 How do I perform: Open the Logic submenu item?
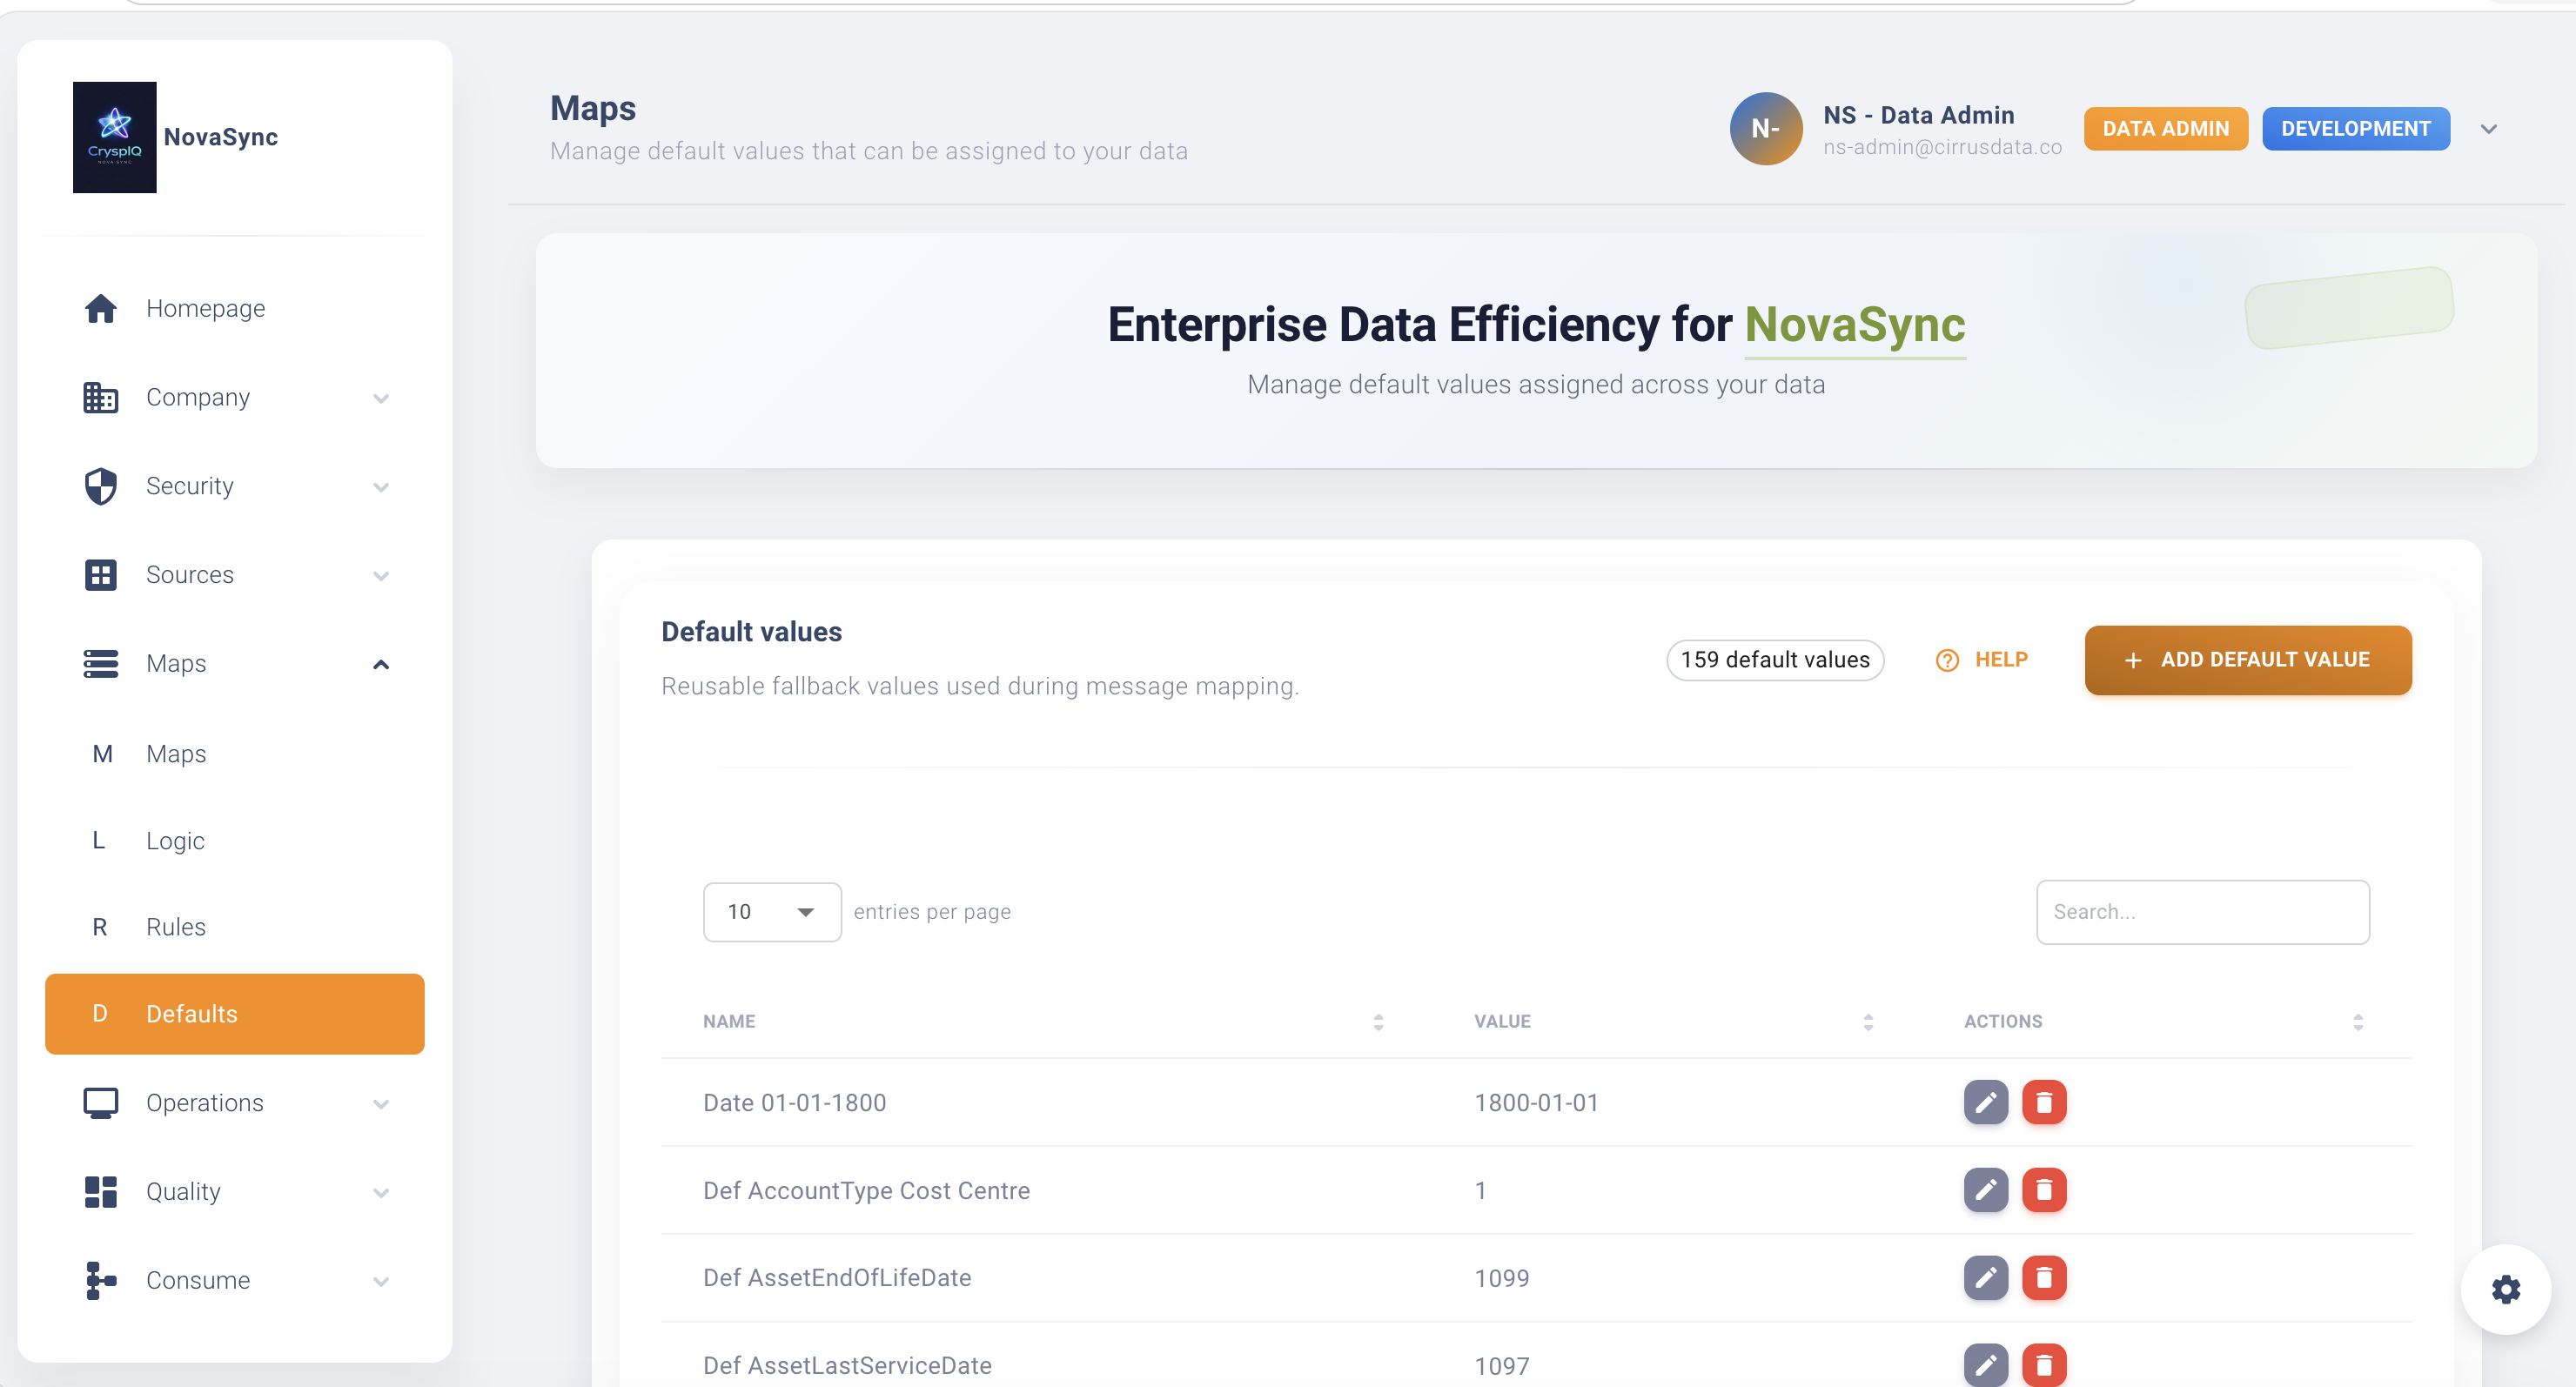(x=235, y=841)
